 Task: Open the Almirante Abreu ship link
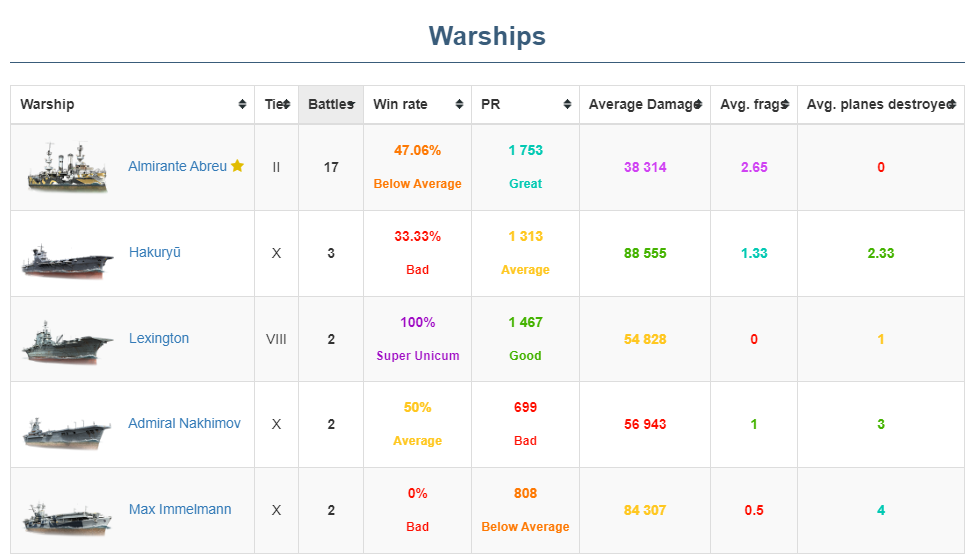(177, 167)
